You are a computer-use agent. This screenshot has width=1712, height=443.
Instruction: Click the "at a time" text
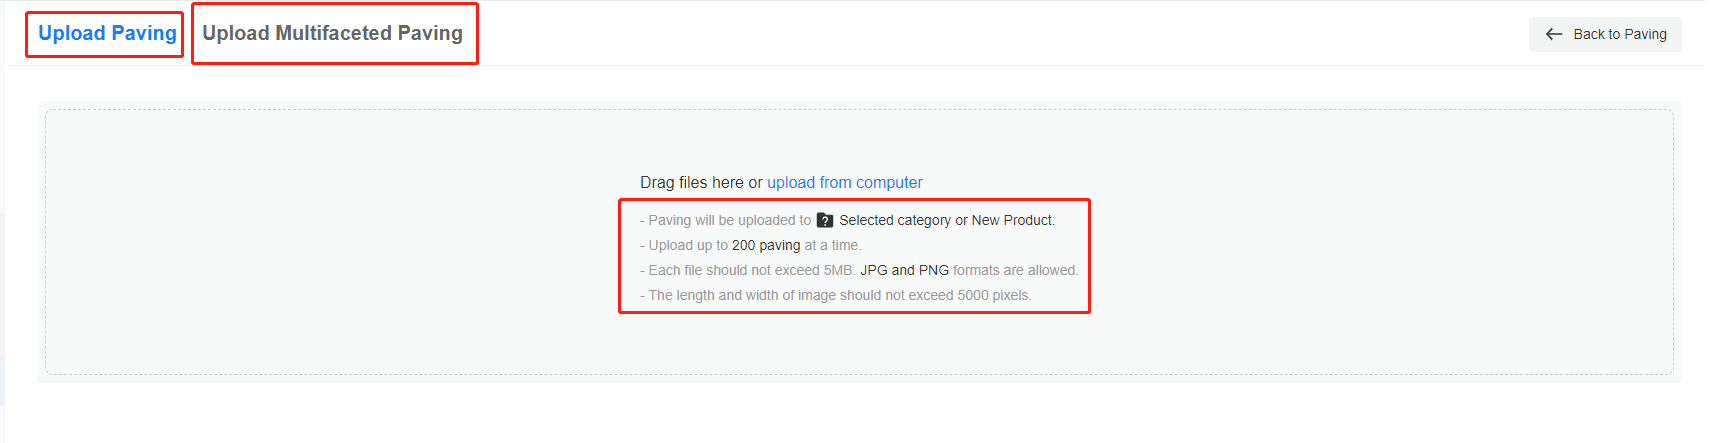tap(832, 246)
